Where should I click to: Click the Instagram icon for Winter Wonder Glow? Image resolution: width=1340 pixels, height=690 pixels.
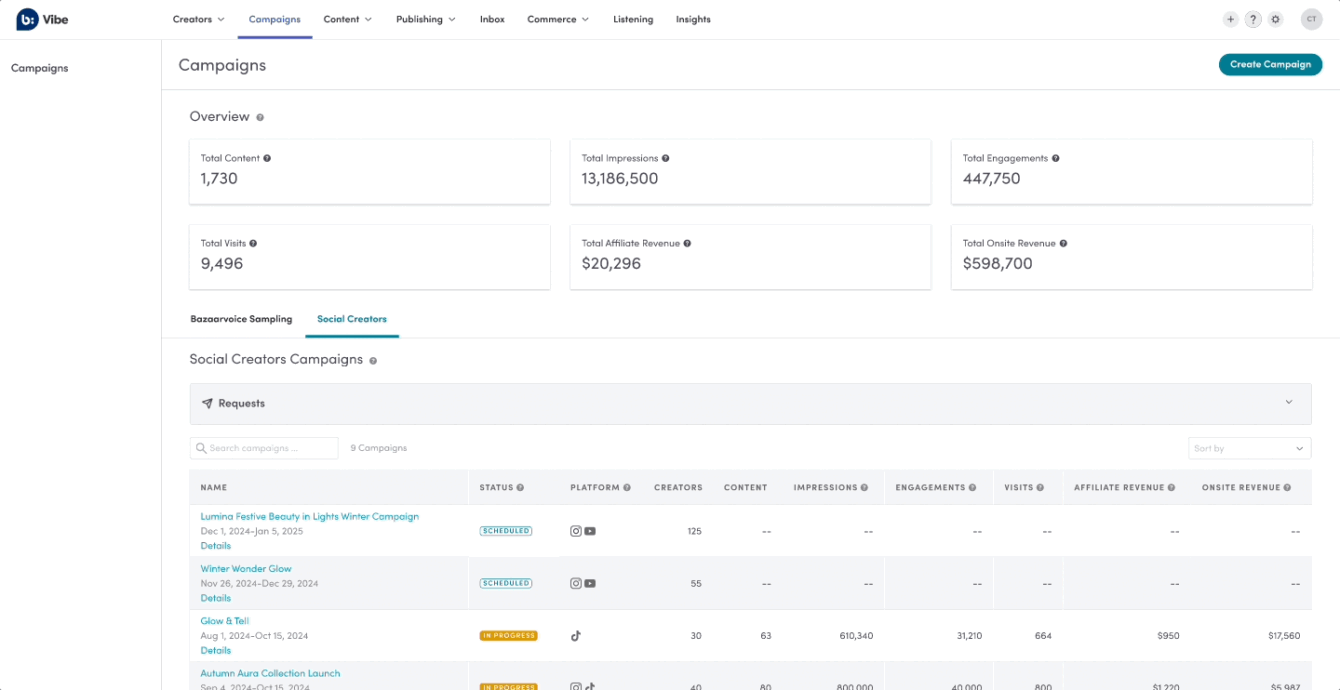point(576,582)
